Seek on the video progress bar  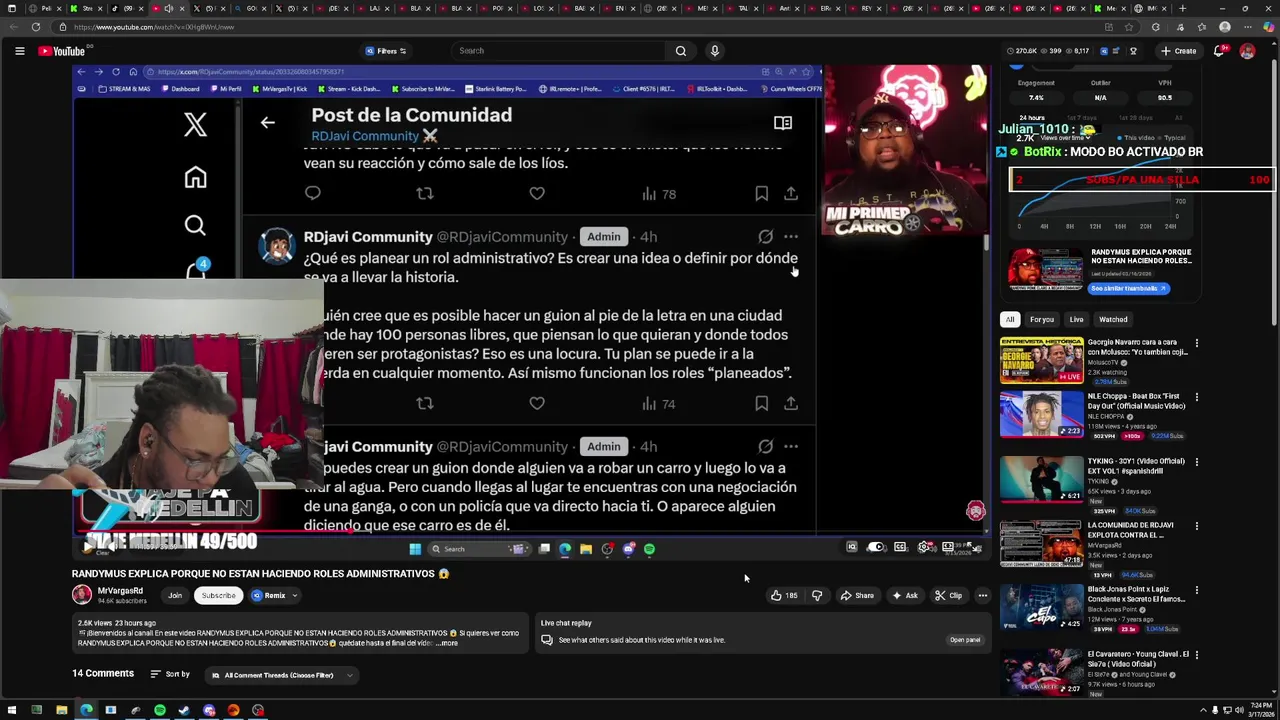[530, 530]
